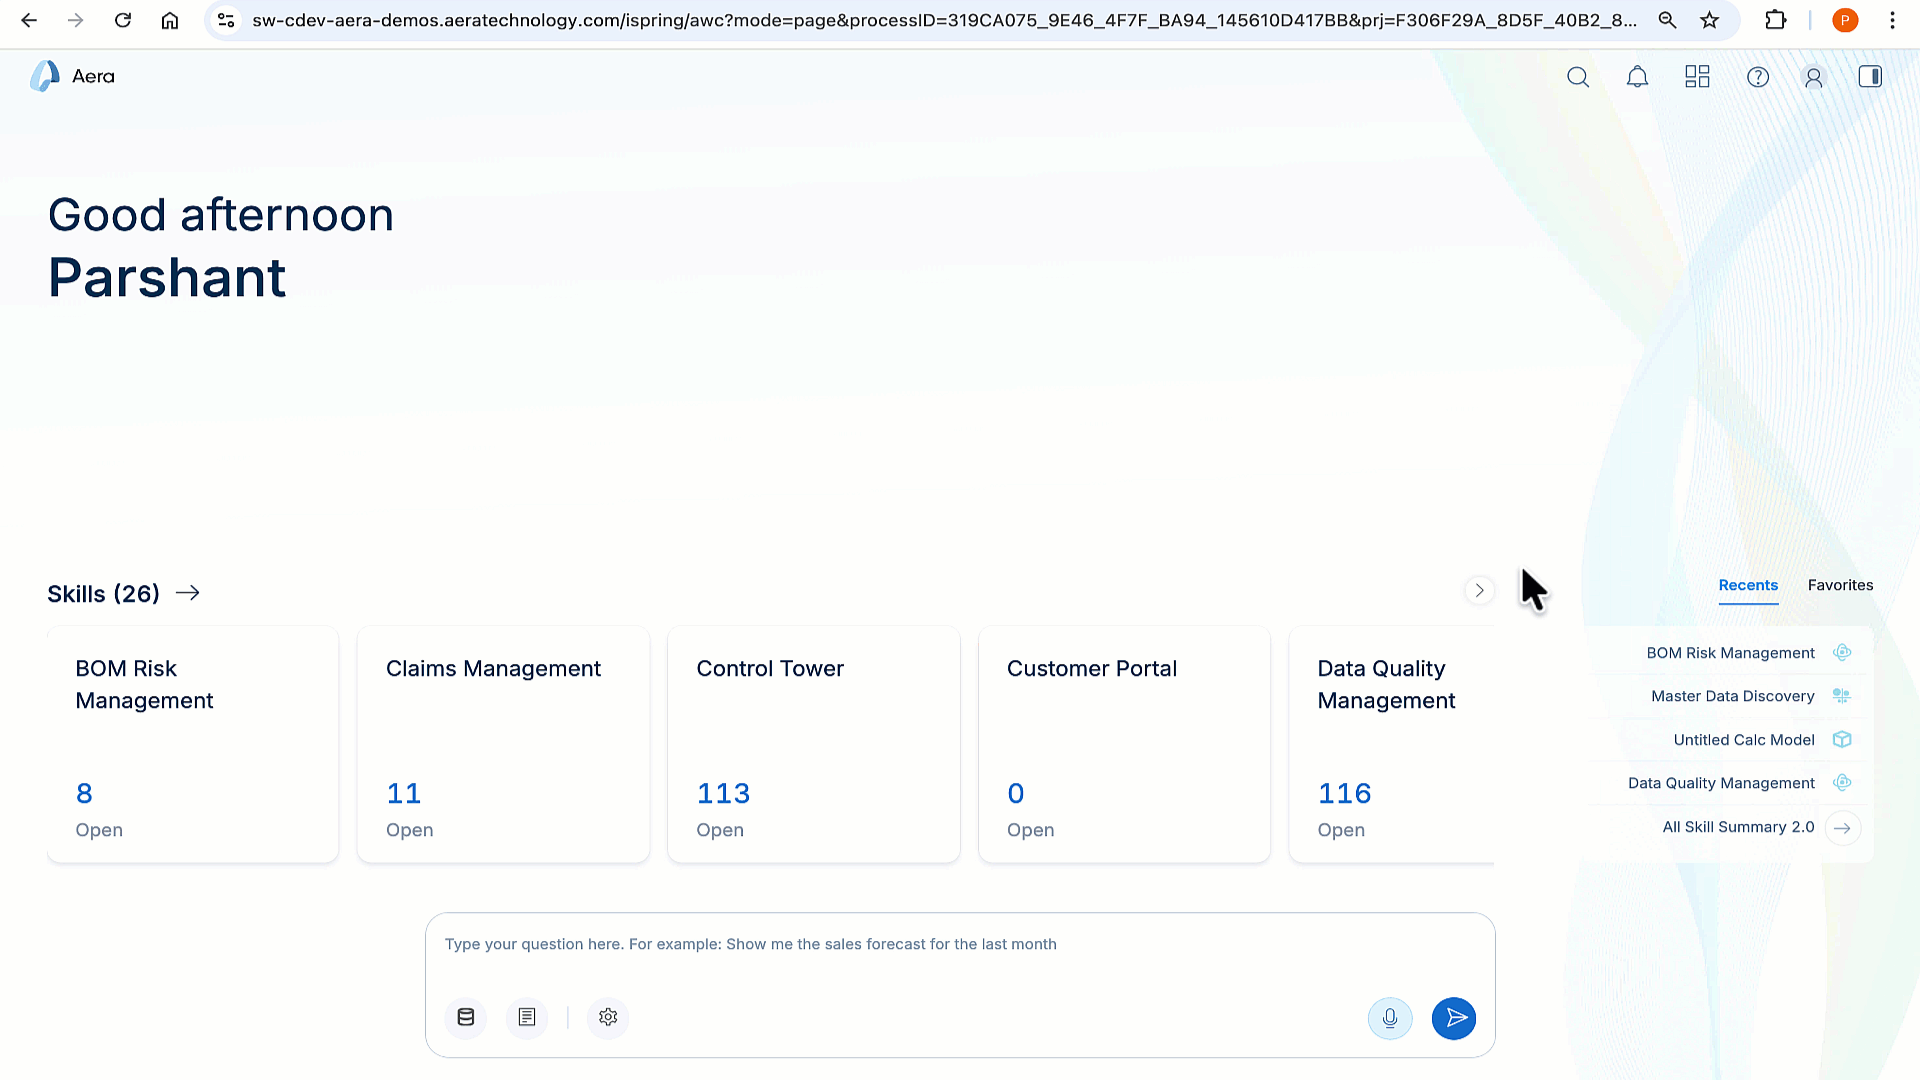Open All Skill Summary 2.0 link
Viewport: 1920px width, 1080px height.
pos(1738,827)
